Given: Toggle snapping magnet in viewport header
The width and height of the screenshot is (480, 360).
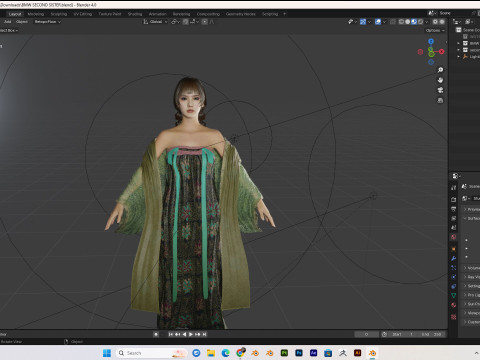Looking at the screenshot, I should (186, 22).
